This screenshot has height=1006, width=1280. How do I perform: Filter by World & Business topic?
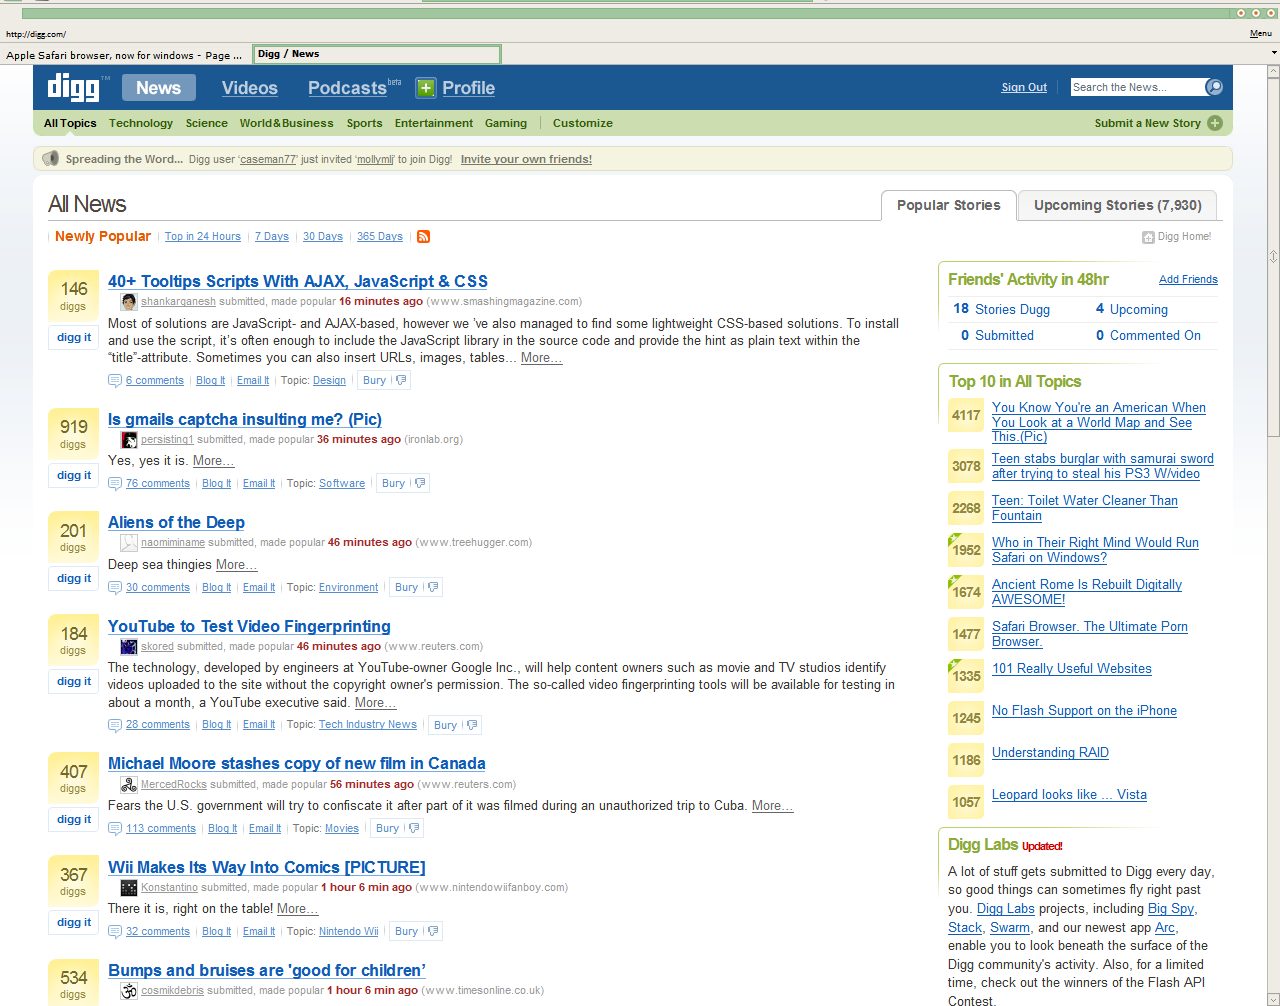286,123
